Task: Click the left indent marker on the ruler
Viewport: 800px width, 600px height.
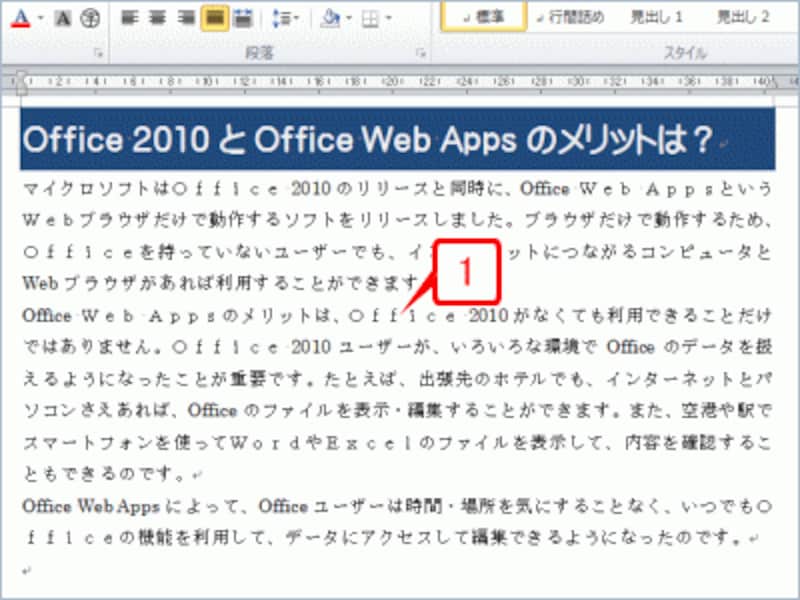Action: coord(21,83)
